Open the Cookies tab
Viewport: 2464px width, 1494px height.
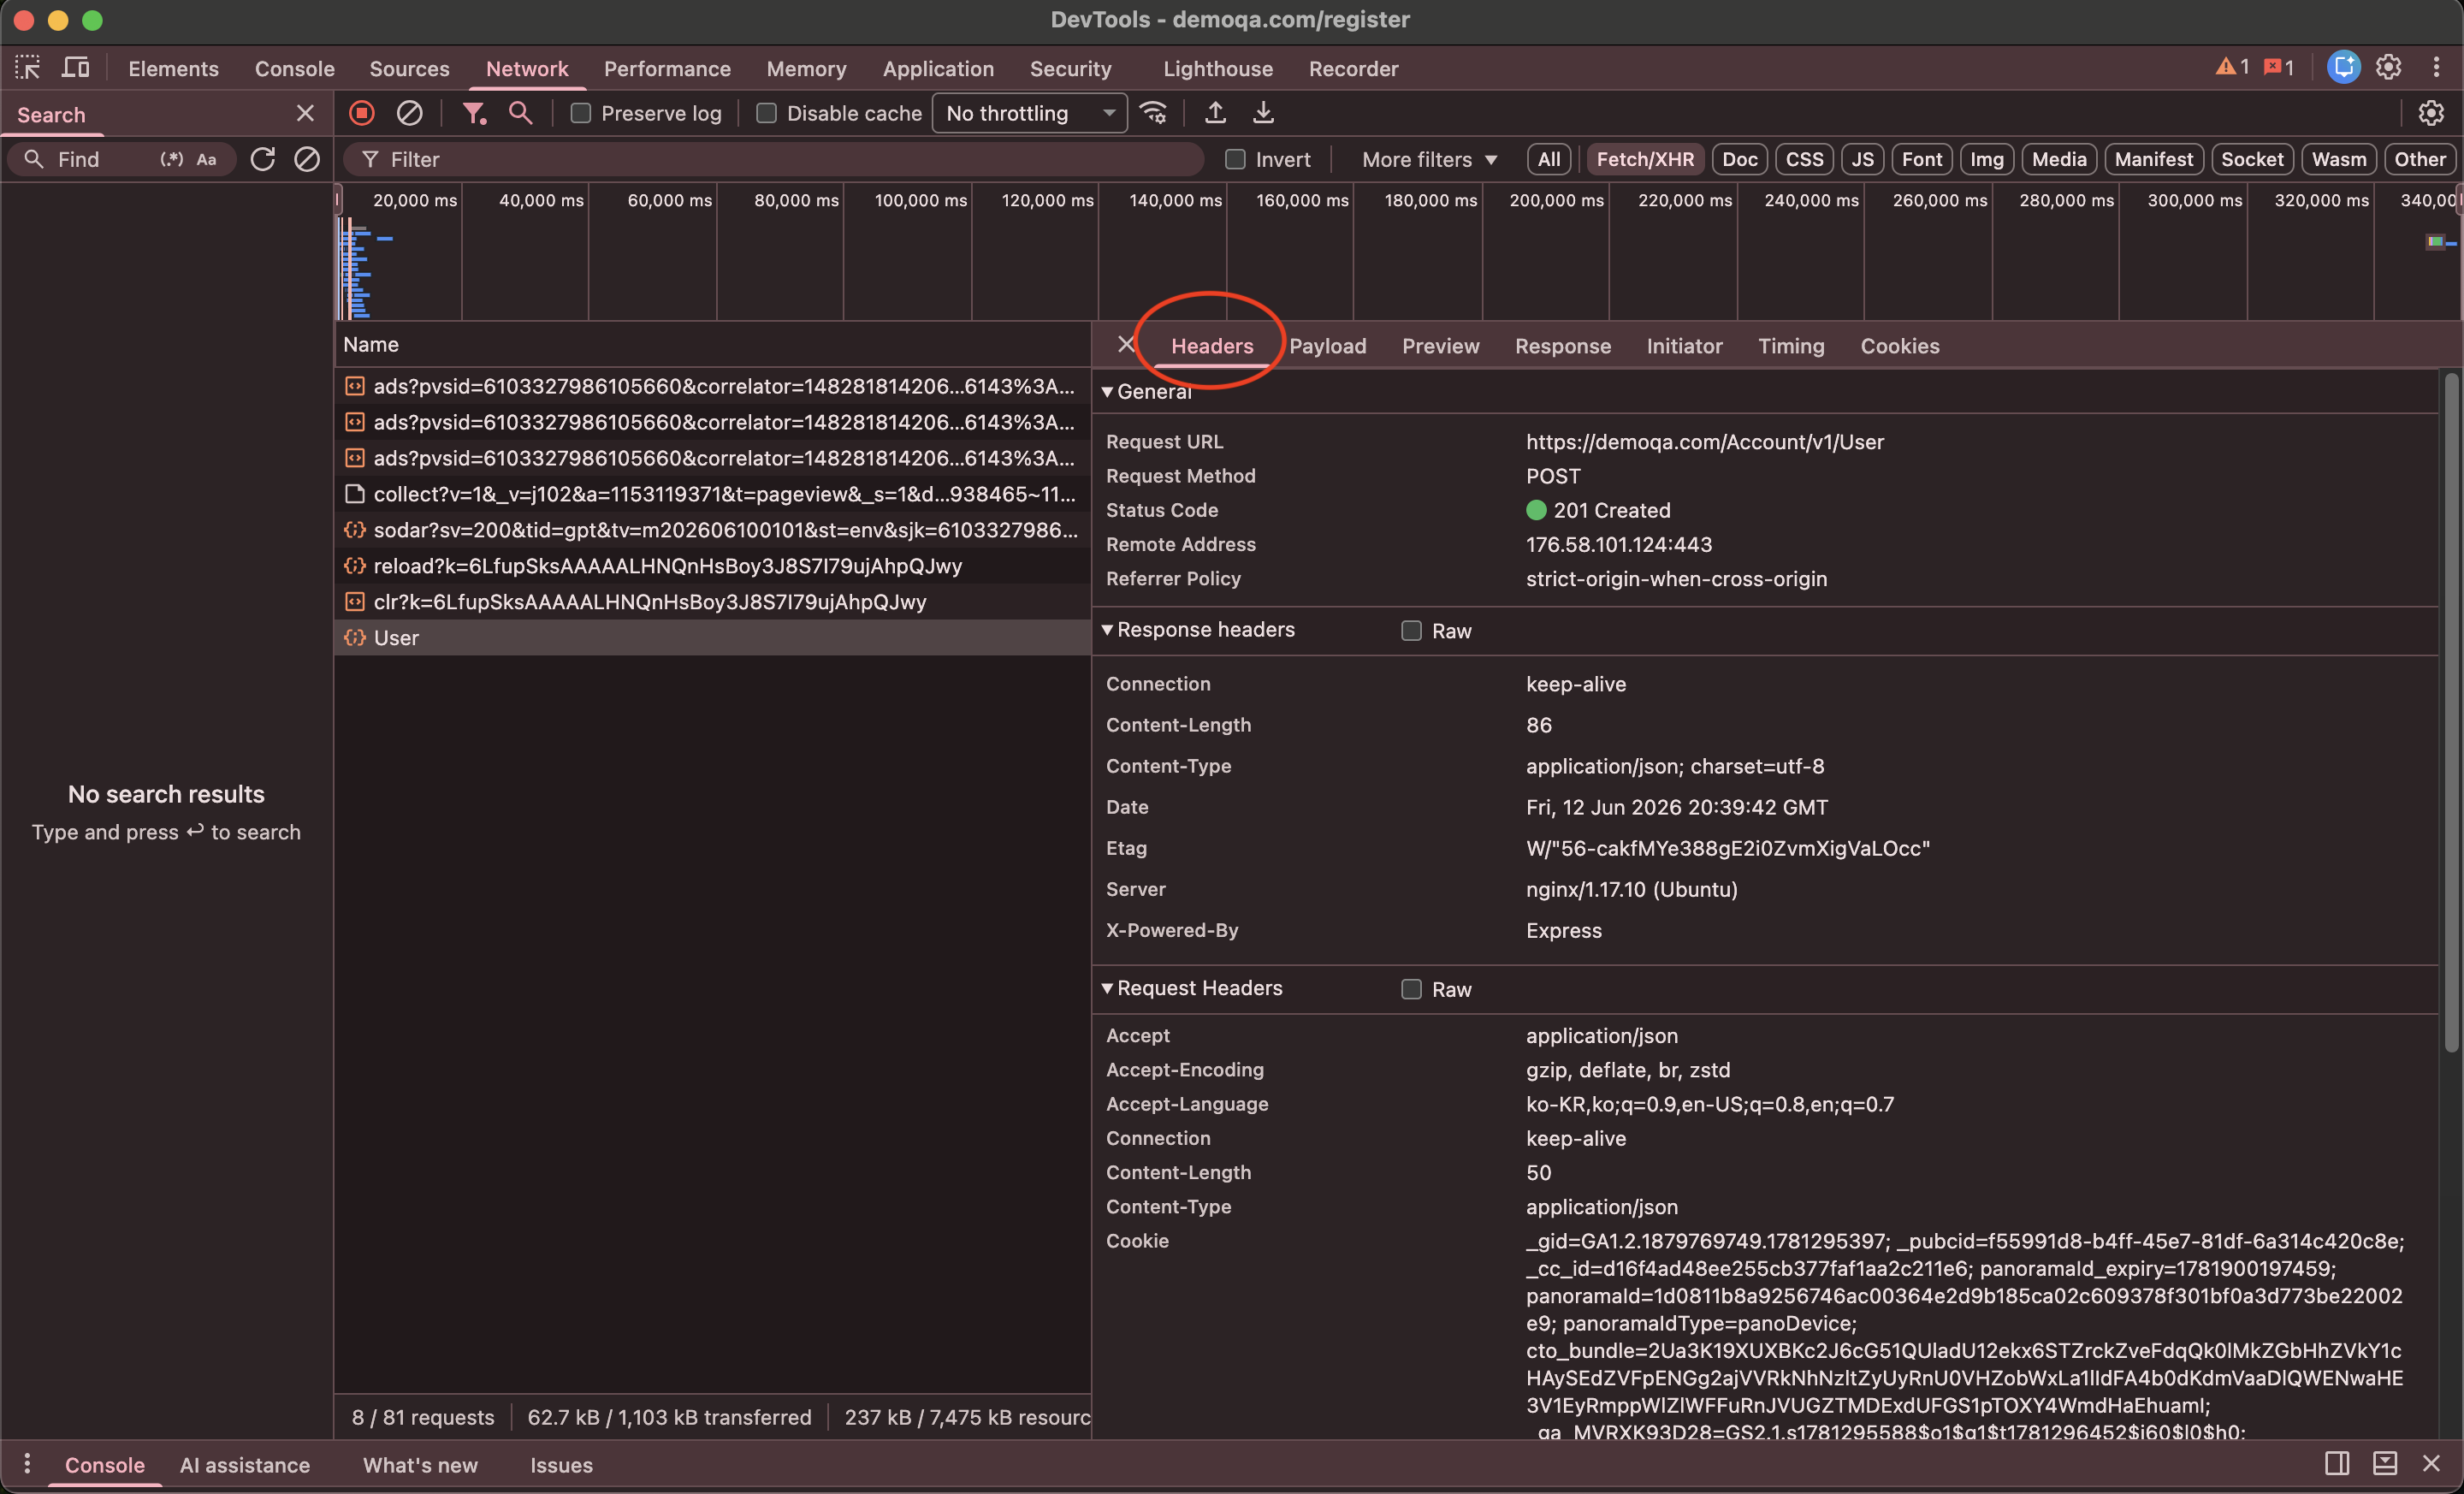(x=1899, y=346)
